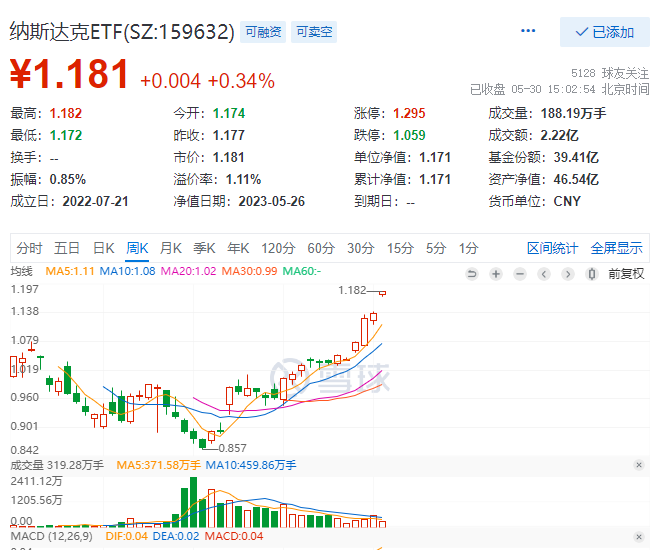Switch to the 月K chart tab
Image resolution: width=657 pixels, height=550 pixels.
pyautogui.click(x=171, y=248)
